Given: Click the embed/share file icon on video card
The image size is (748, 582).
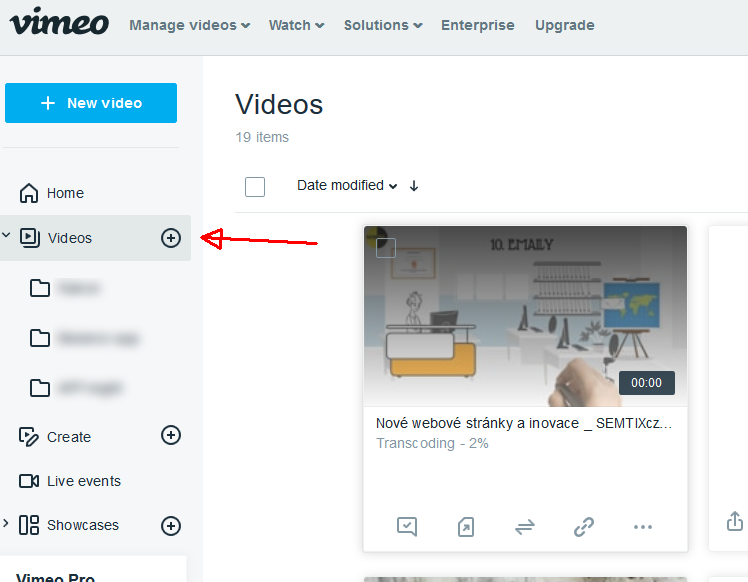Looking at the screenshot, I should [466, 526].
